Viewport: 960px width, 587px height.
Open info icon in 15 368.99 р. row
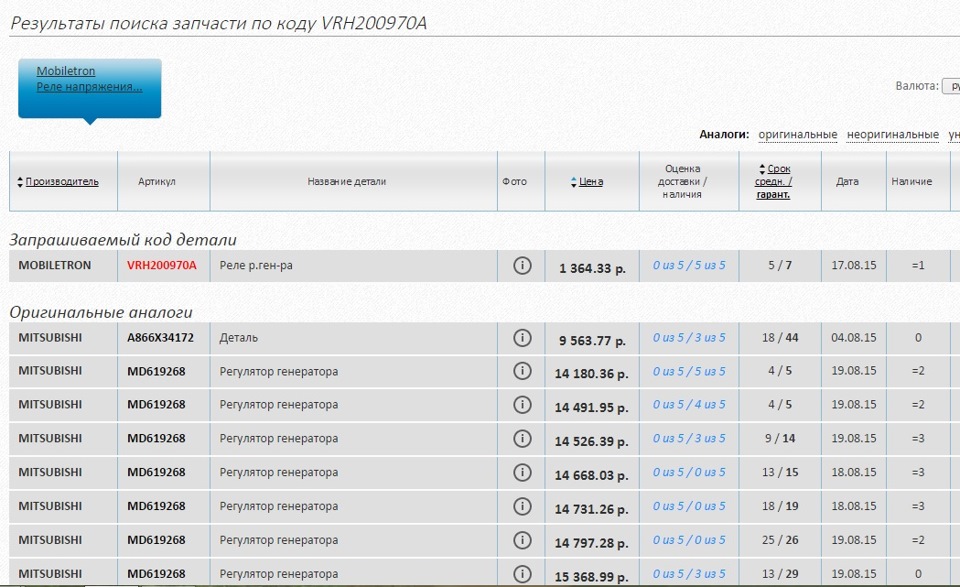(522, 574)
